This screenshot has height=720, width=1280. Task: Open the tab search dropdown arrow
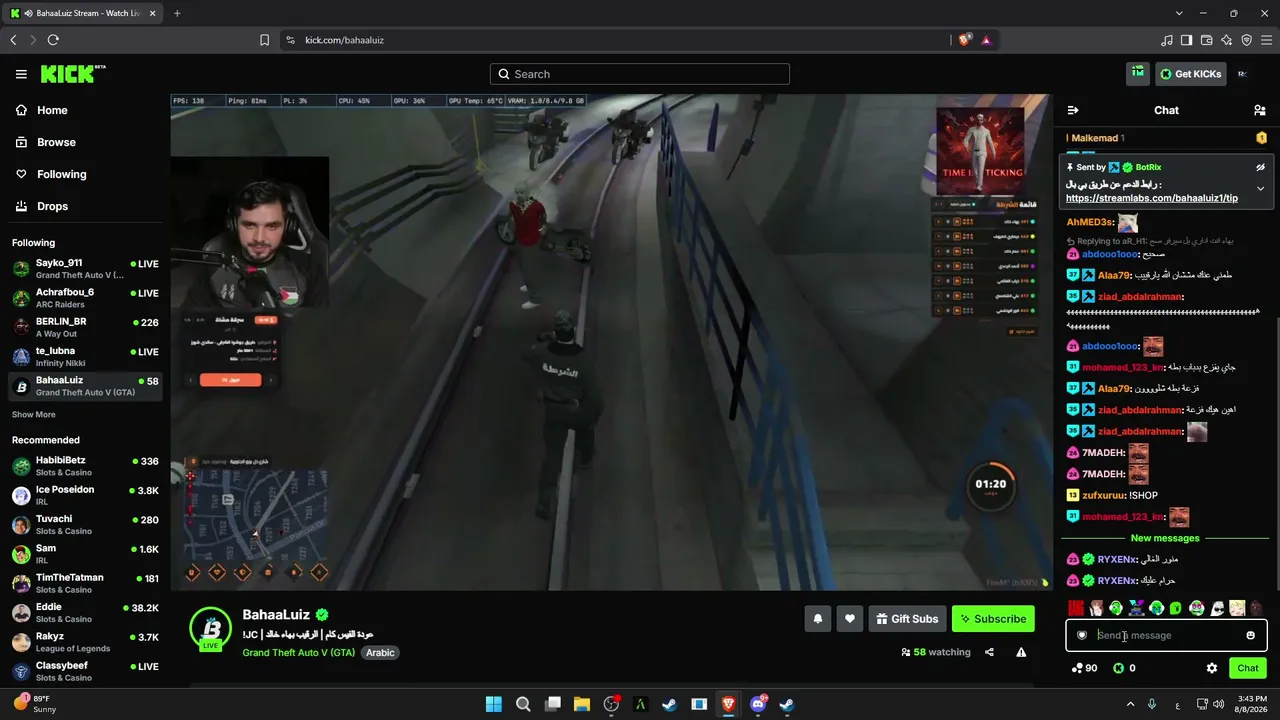(1179, 13)
